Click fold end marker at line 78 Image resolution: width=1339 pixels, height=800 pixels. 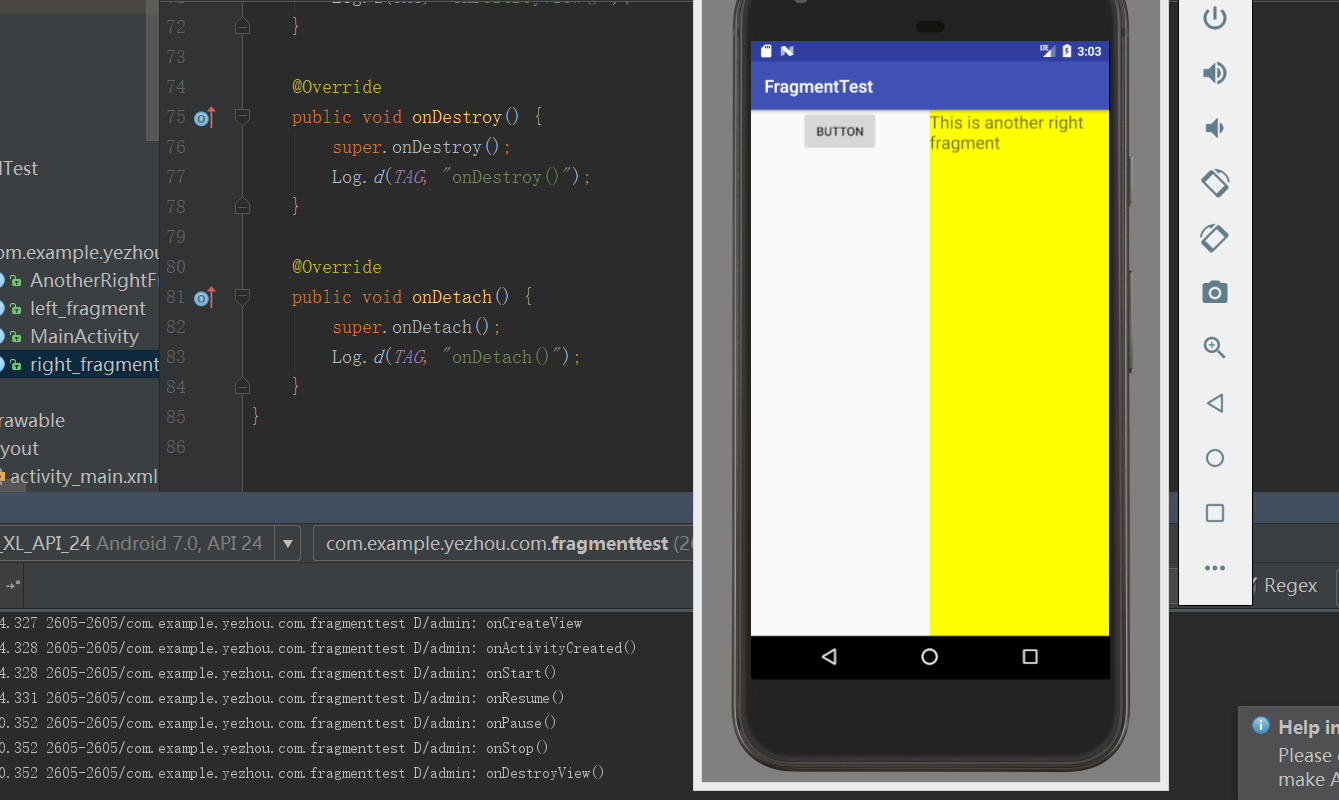242,206
